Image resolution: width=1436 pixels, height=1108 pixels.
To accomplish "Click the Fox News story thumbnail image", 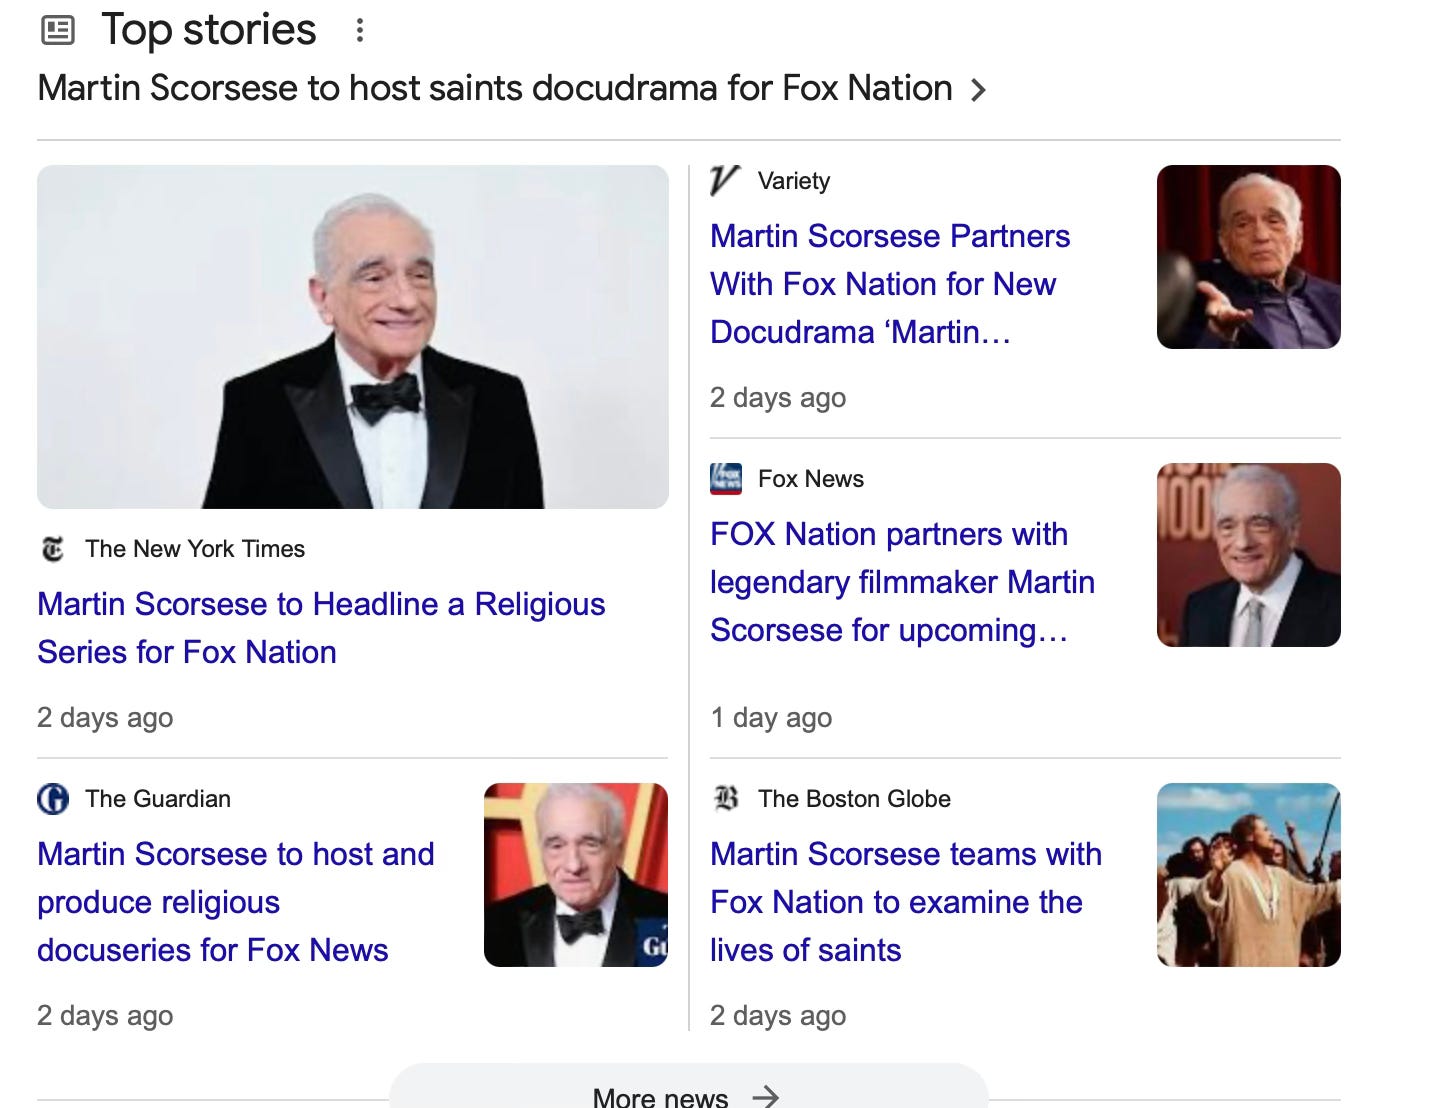I will pos(1248,555).
